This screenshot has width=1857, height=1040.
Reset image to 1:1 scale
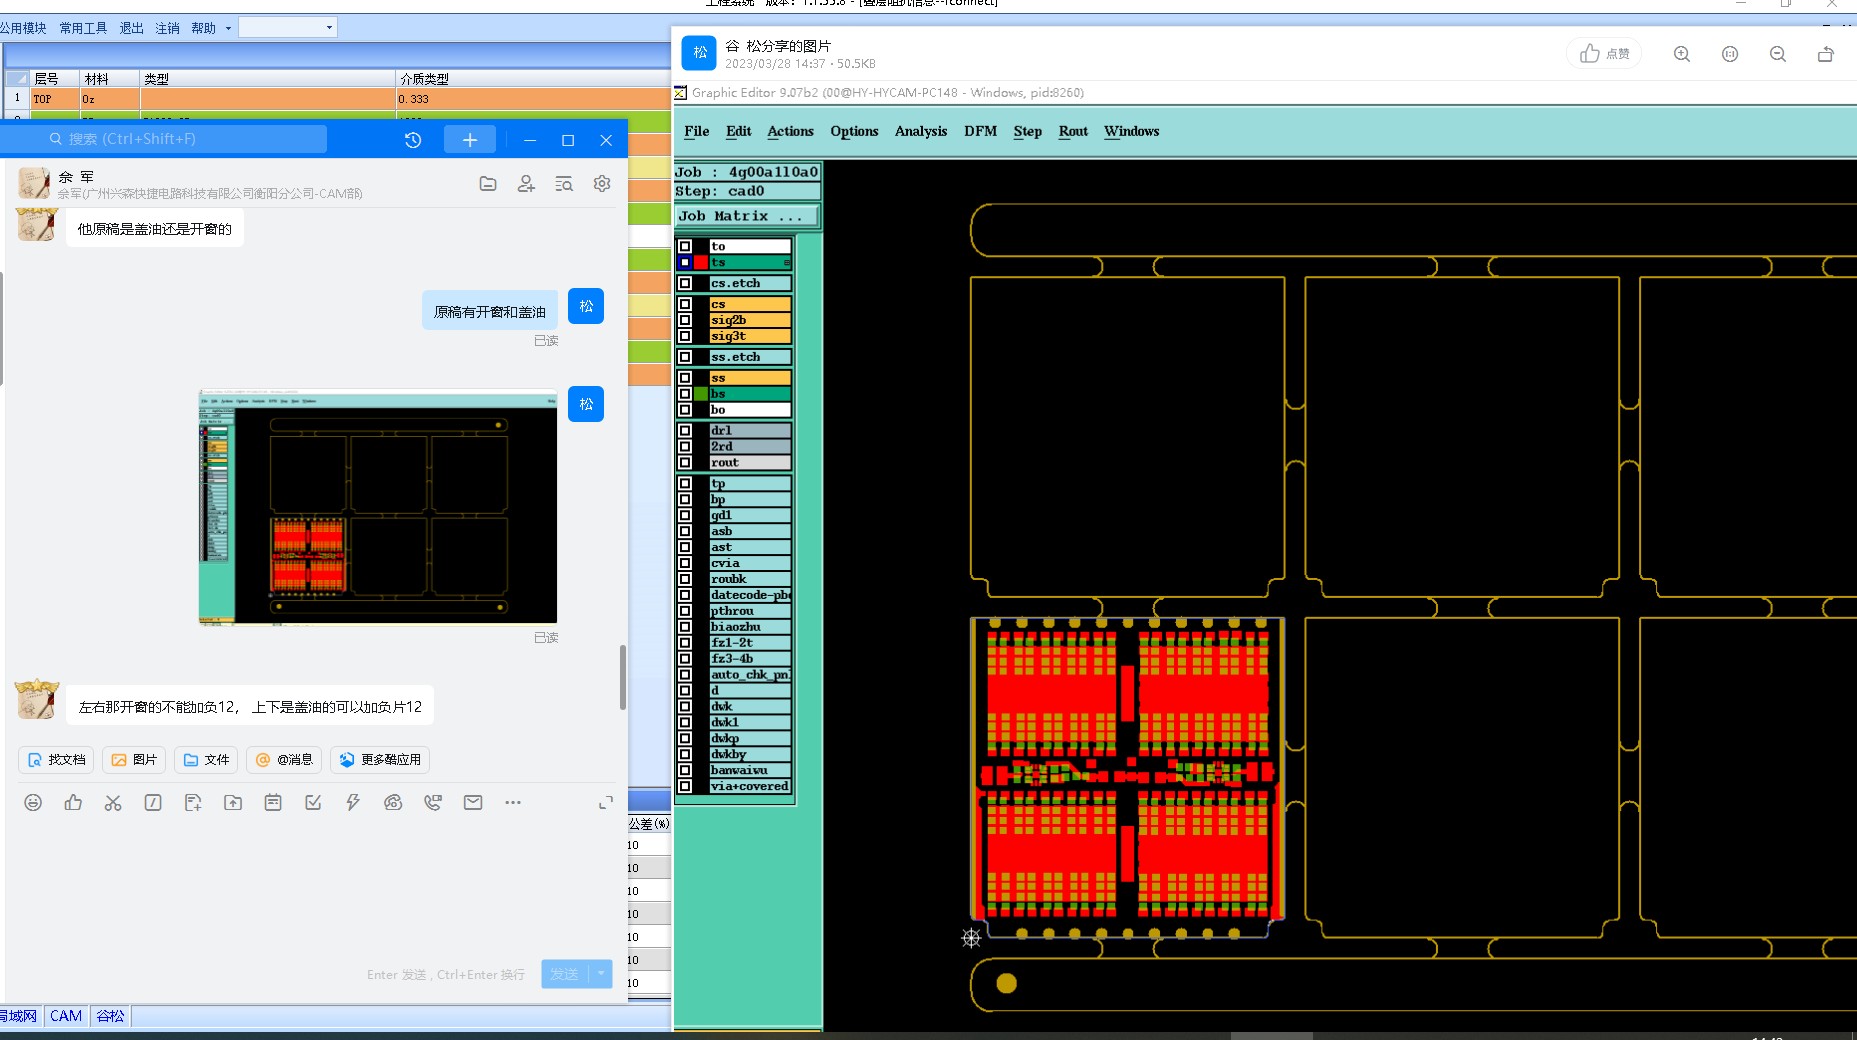pos(1730,54)
